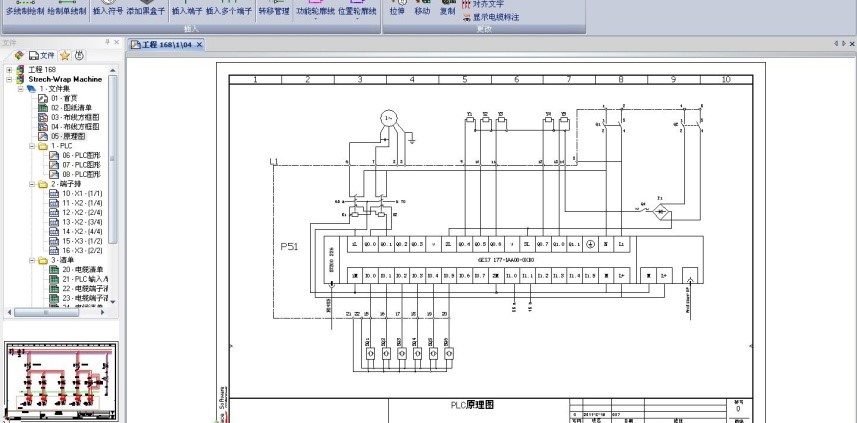Click the tree horizontal scrollbar thumb
The image size is (857, 423).
46,313
